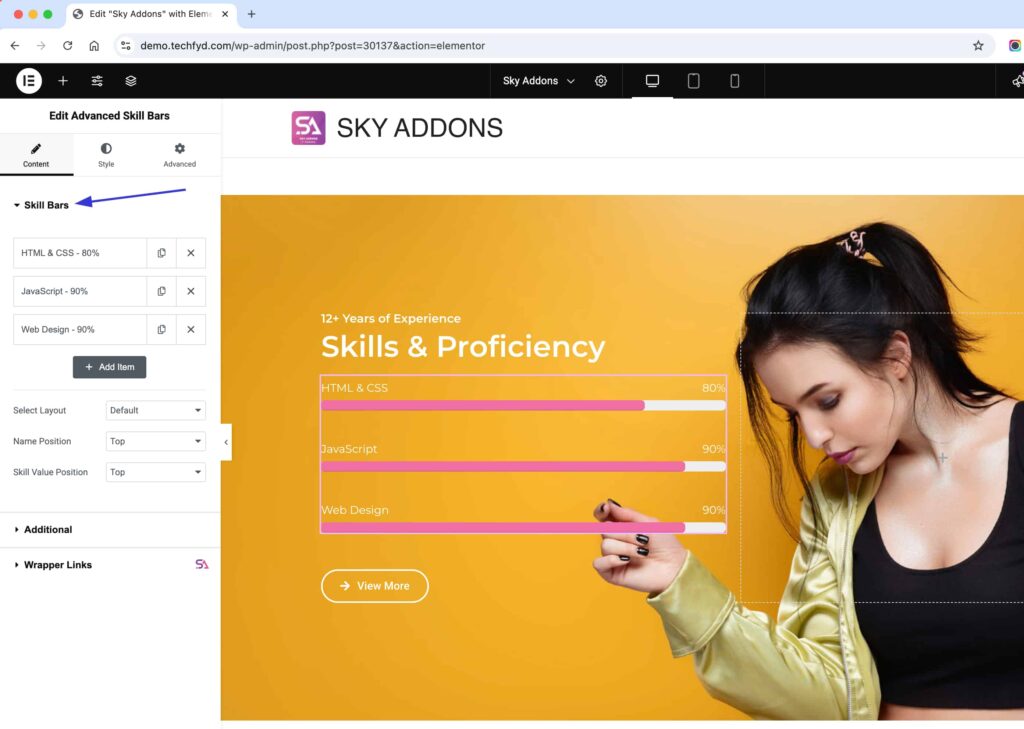Duplicate the HTML & CSS skill item
This screenshot has width=1024, height=729.
tap(161, 253)
